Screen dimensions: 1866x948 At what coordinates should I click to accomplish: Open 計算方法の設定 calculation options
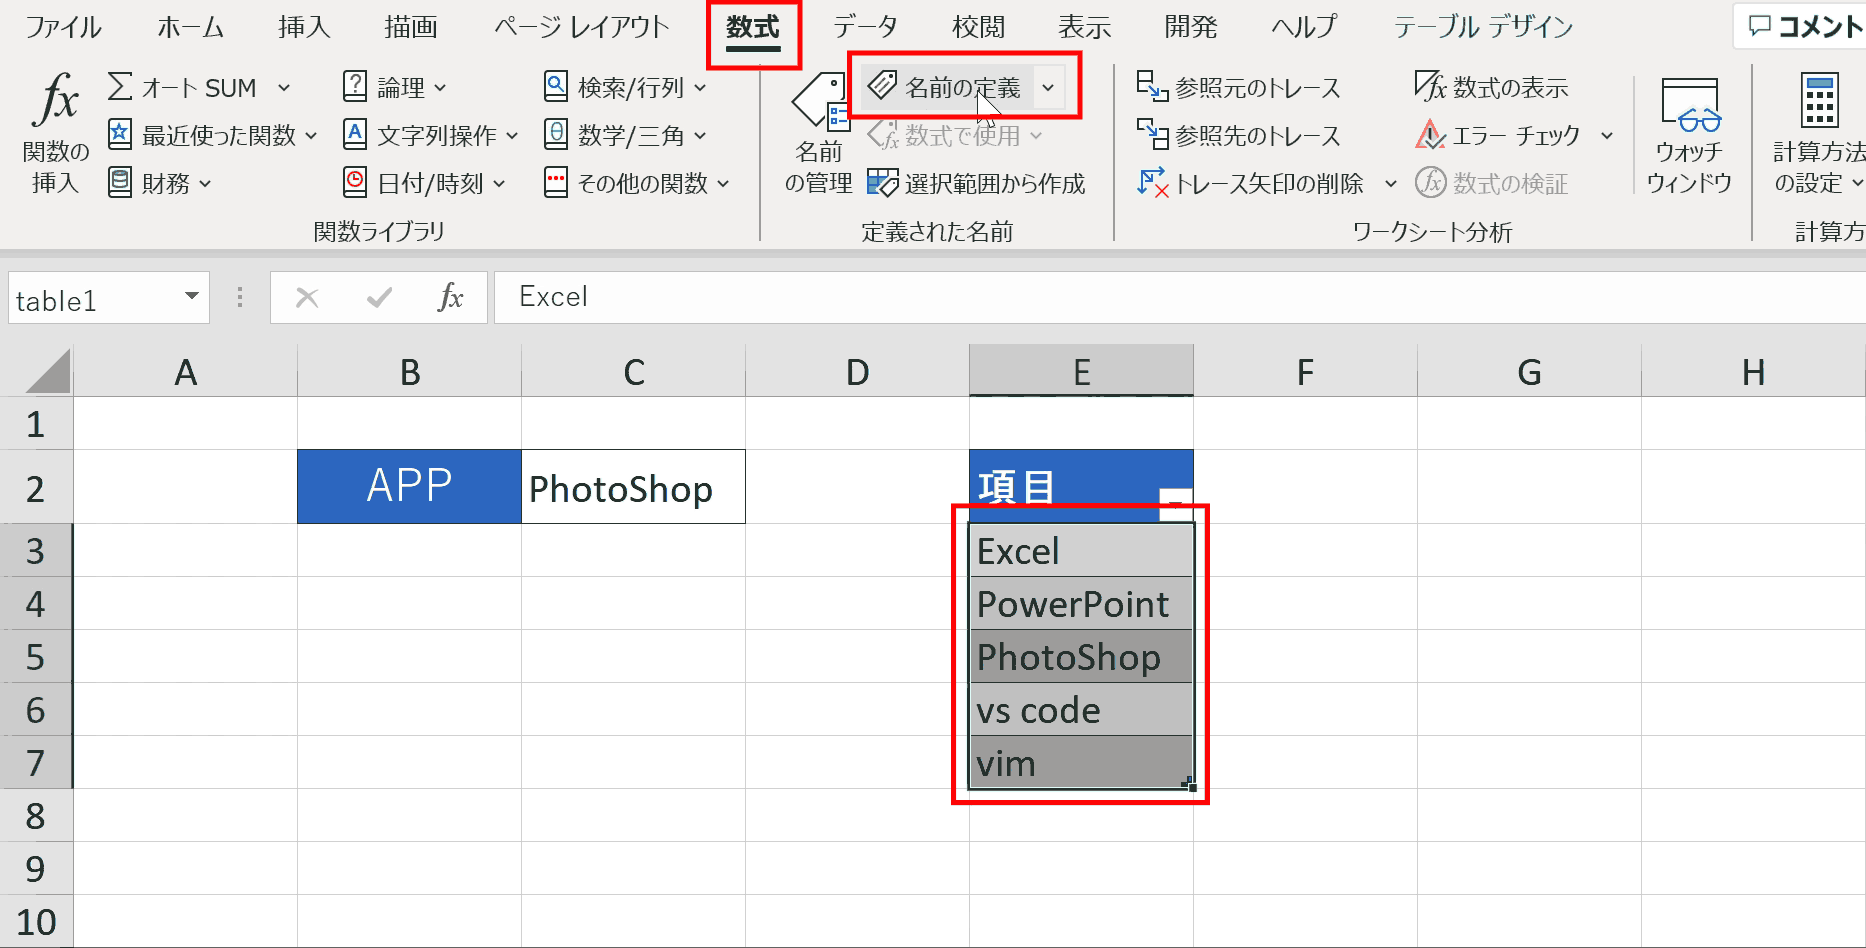[x=1818, y=135]
